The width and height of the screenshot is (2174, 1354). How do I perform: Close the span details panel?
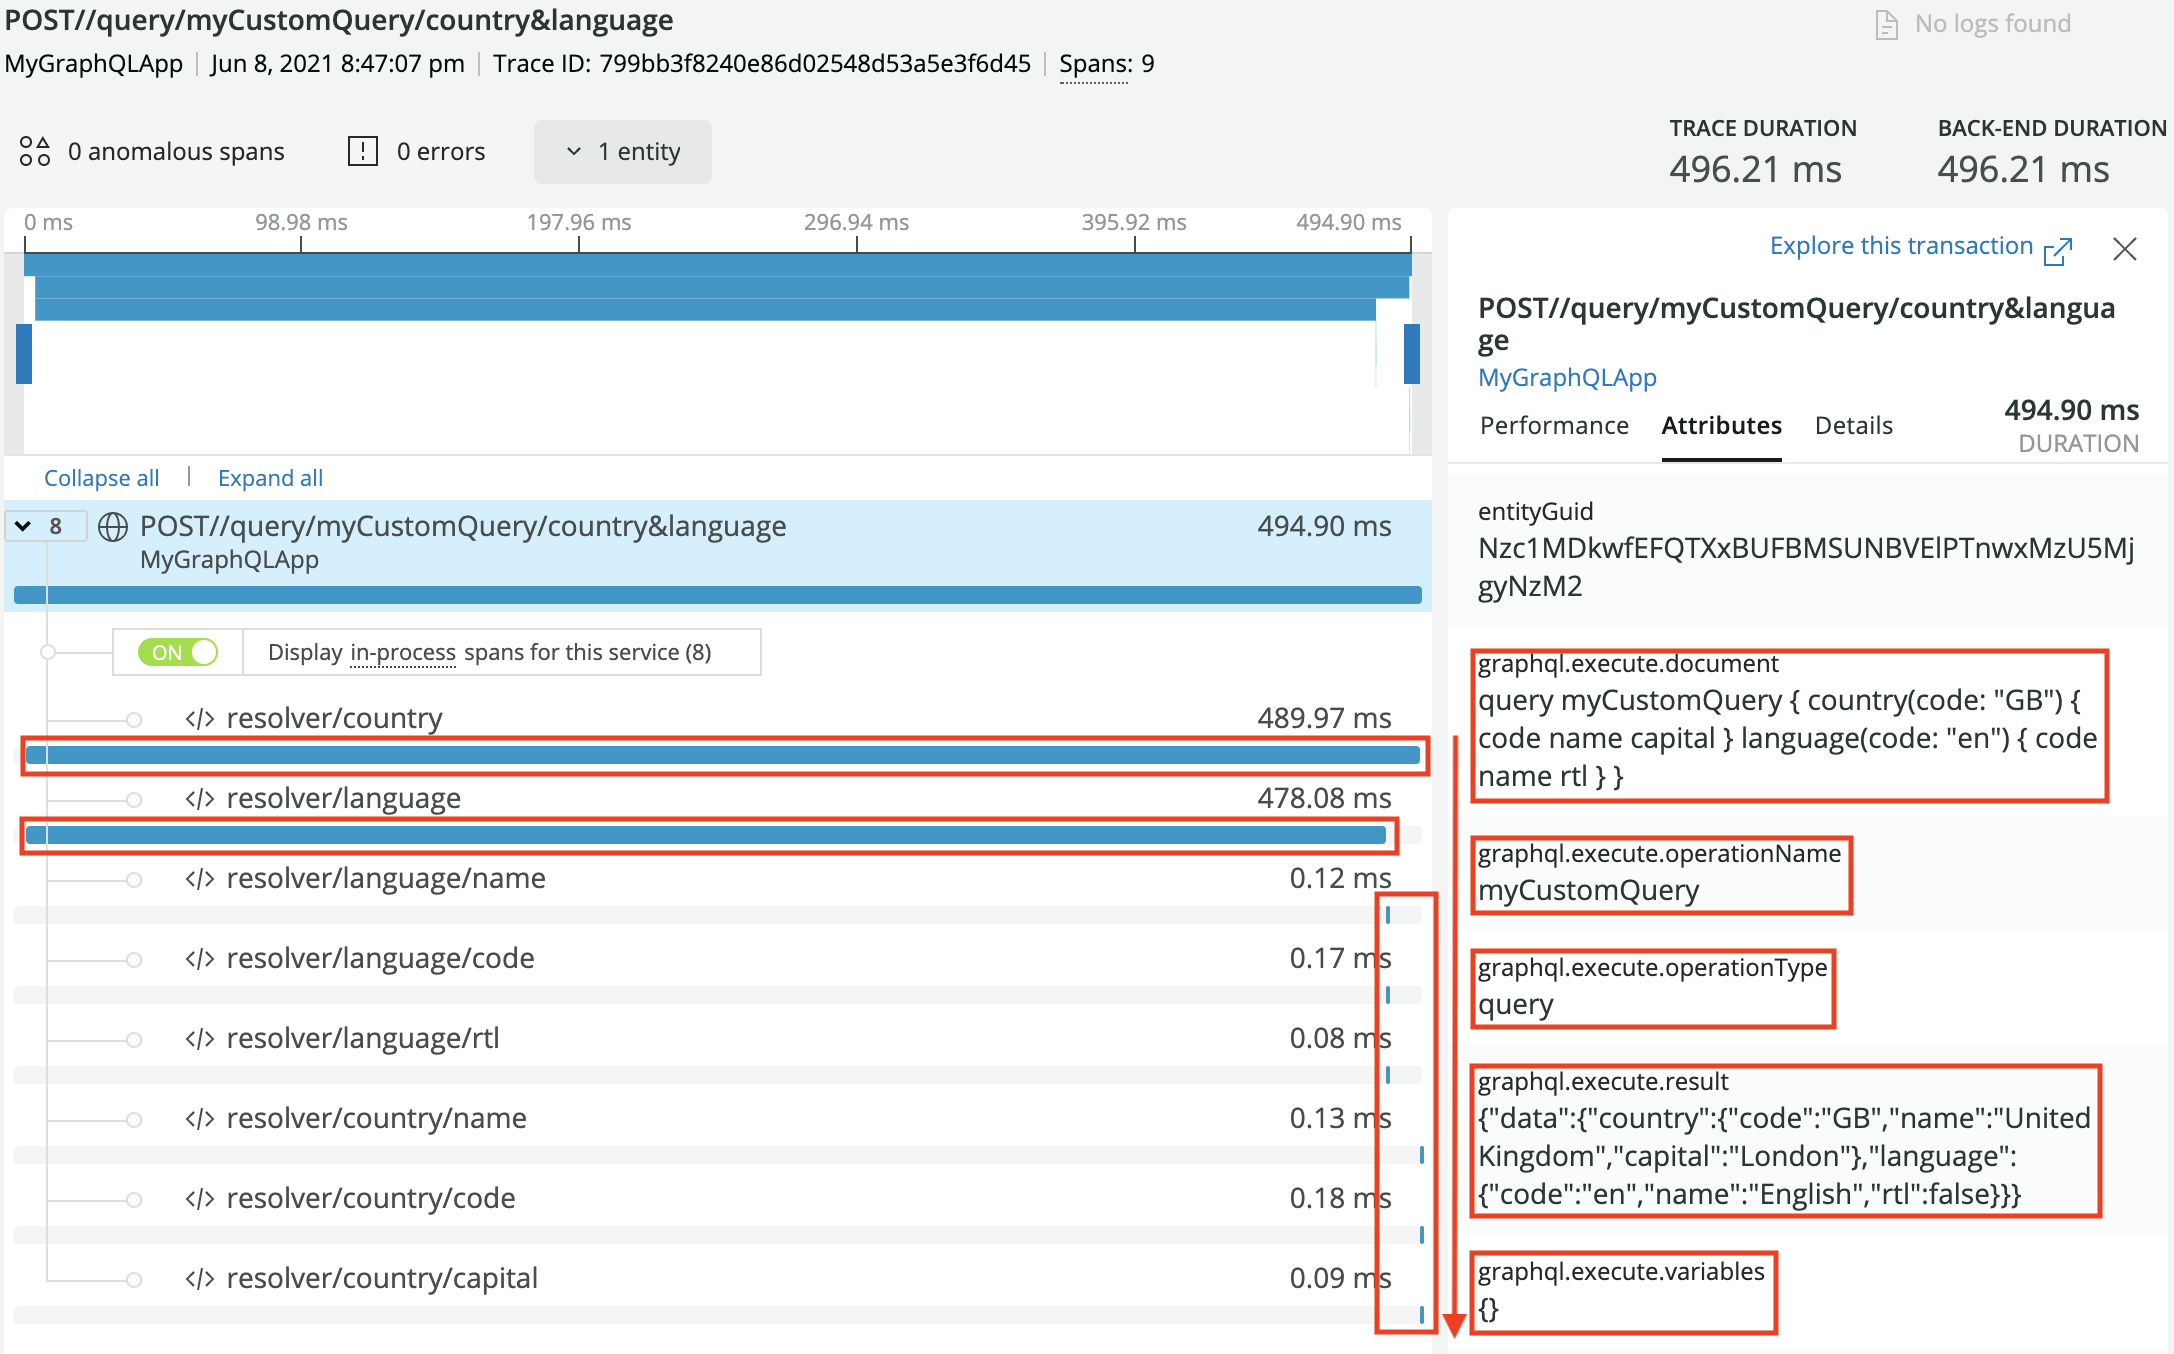(x=2124, y=249)
